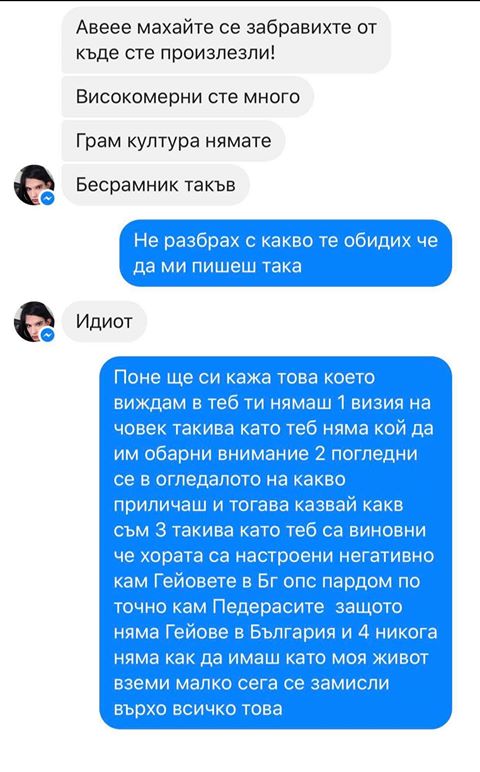Click Messenger badge on the lower avatar
This screenshot has height=772, width=480.
coord(47,335)
